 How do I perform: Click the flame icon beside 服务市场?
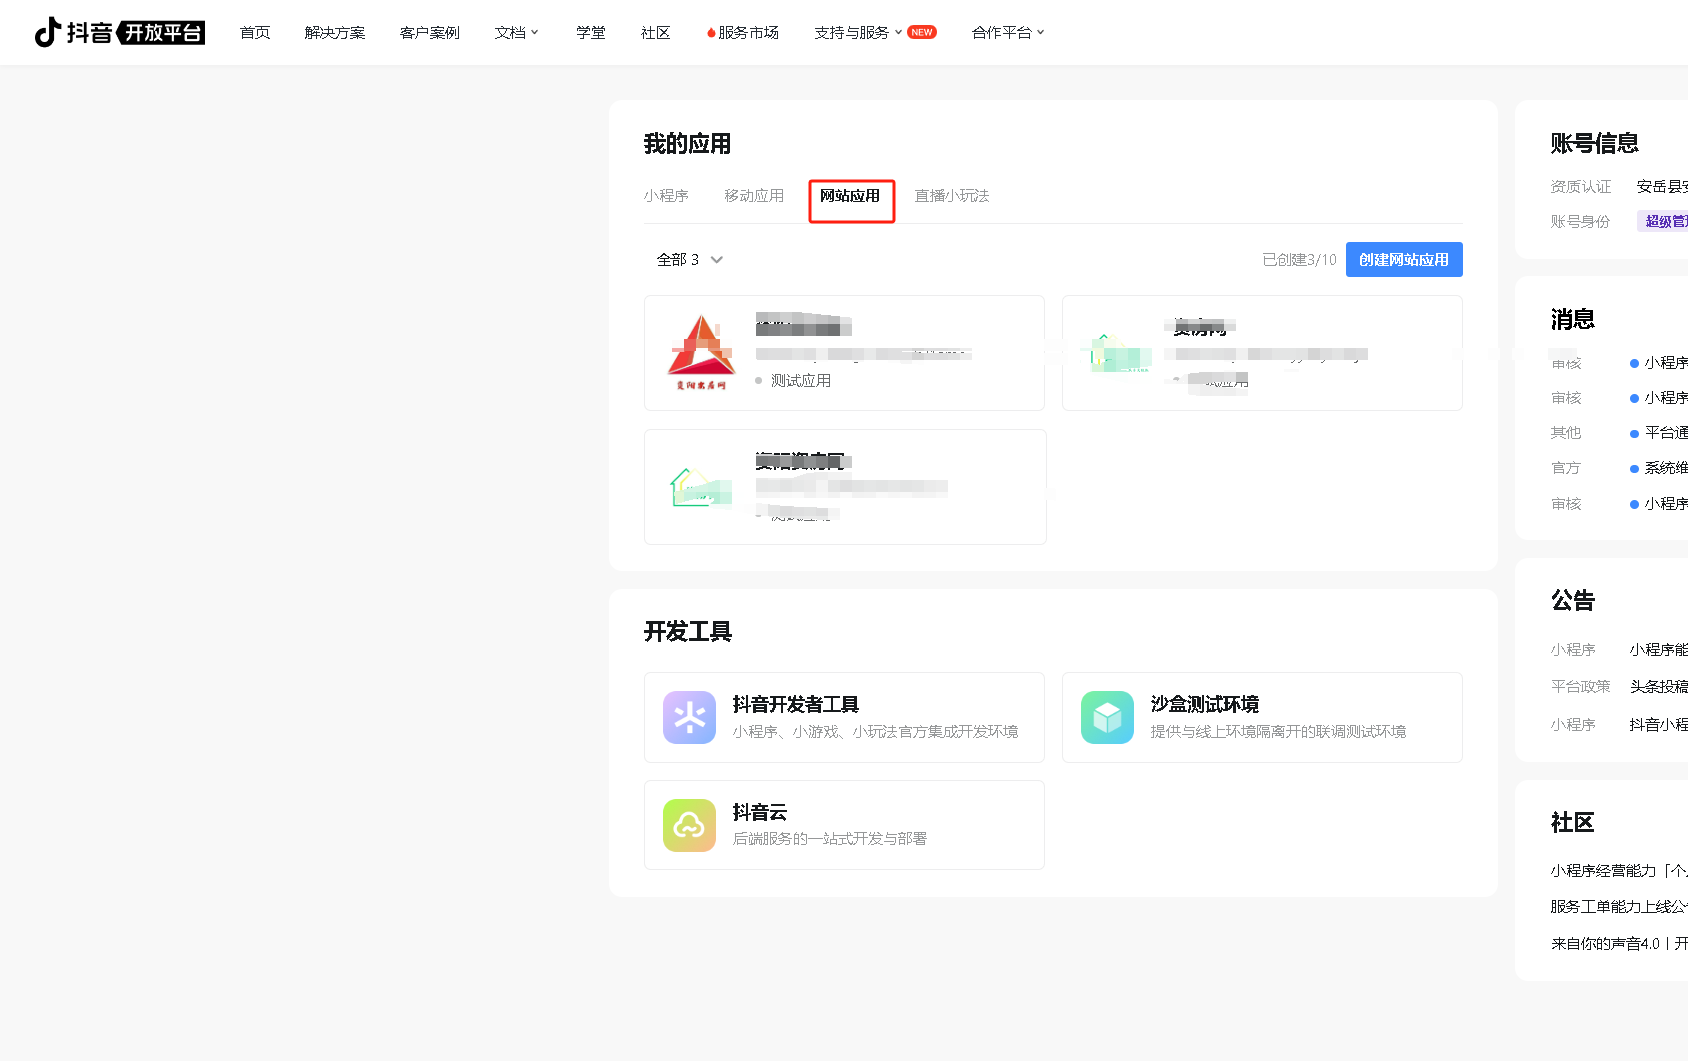pos(710,33)
